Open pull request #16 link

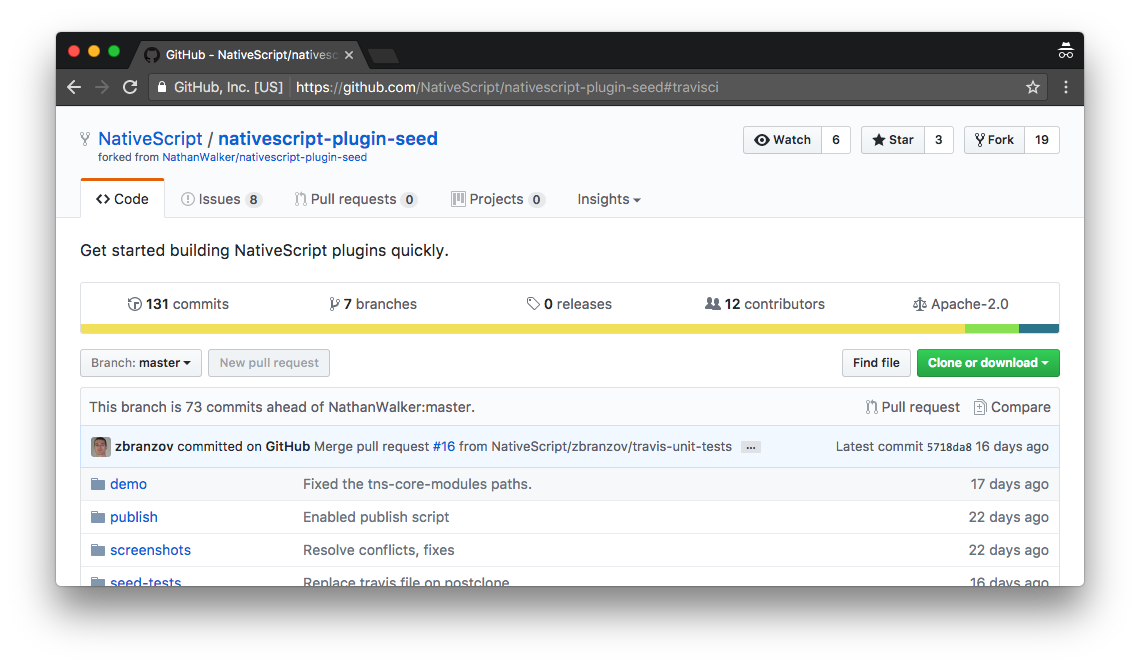[443, 446]
